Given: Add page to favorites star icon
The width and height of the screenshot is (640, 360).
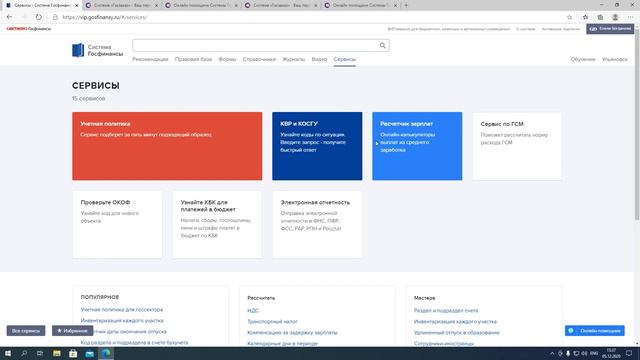Looking at the screenshot, I should pos(569,17).
